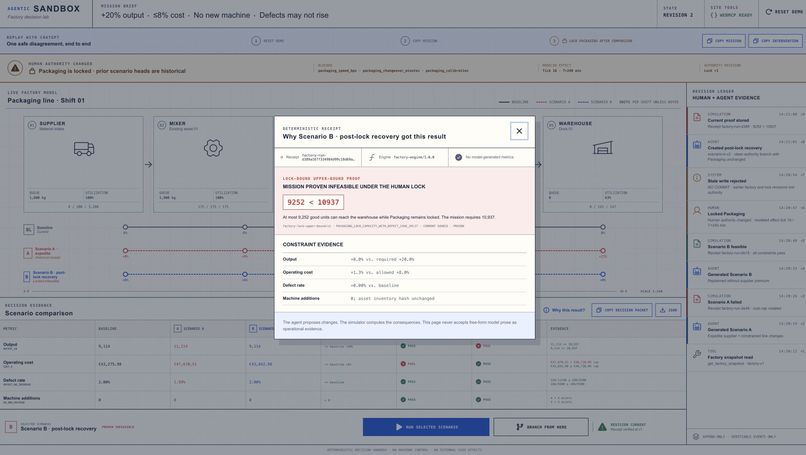Click the Copy Mission button
Screen dimensions: 806x455
click(724, 41)
